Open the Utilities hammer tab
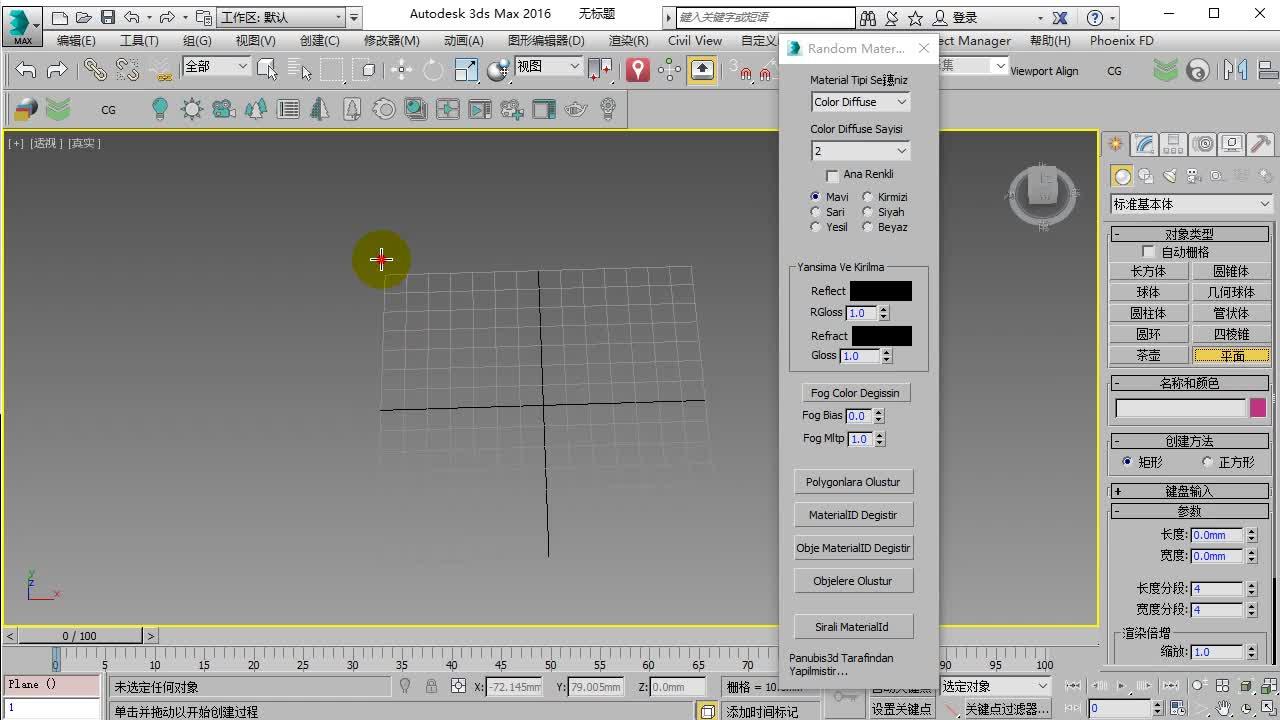 (x=1261, y=144)
